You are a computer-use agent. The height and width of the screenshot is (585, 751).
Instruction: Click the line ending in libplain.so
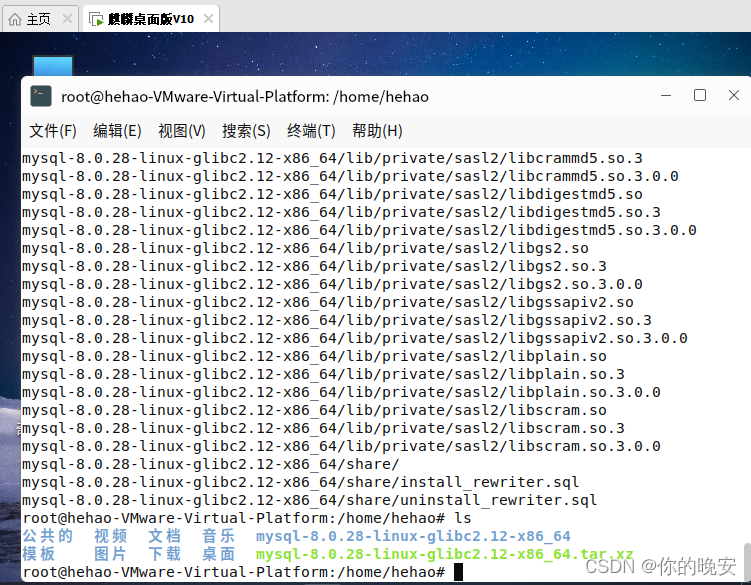[x=314, y=356]
